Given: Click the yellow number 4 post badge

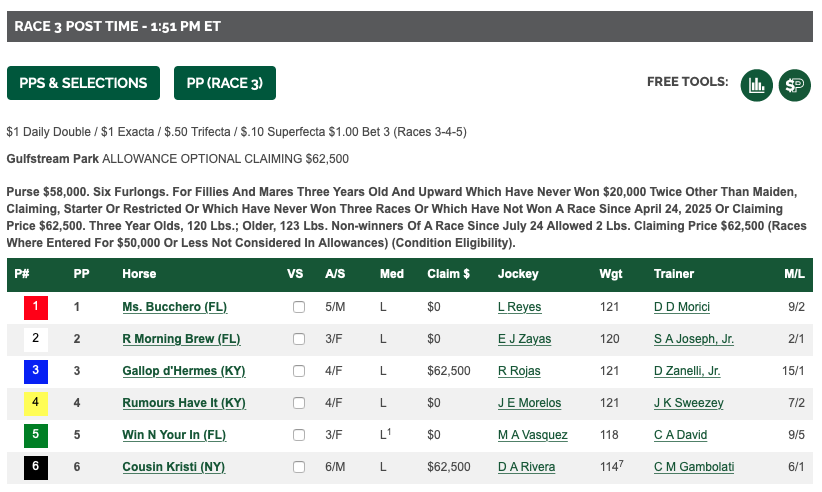Looking at the screenshot, I should click(35, 403).
